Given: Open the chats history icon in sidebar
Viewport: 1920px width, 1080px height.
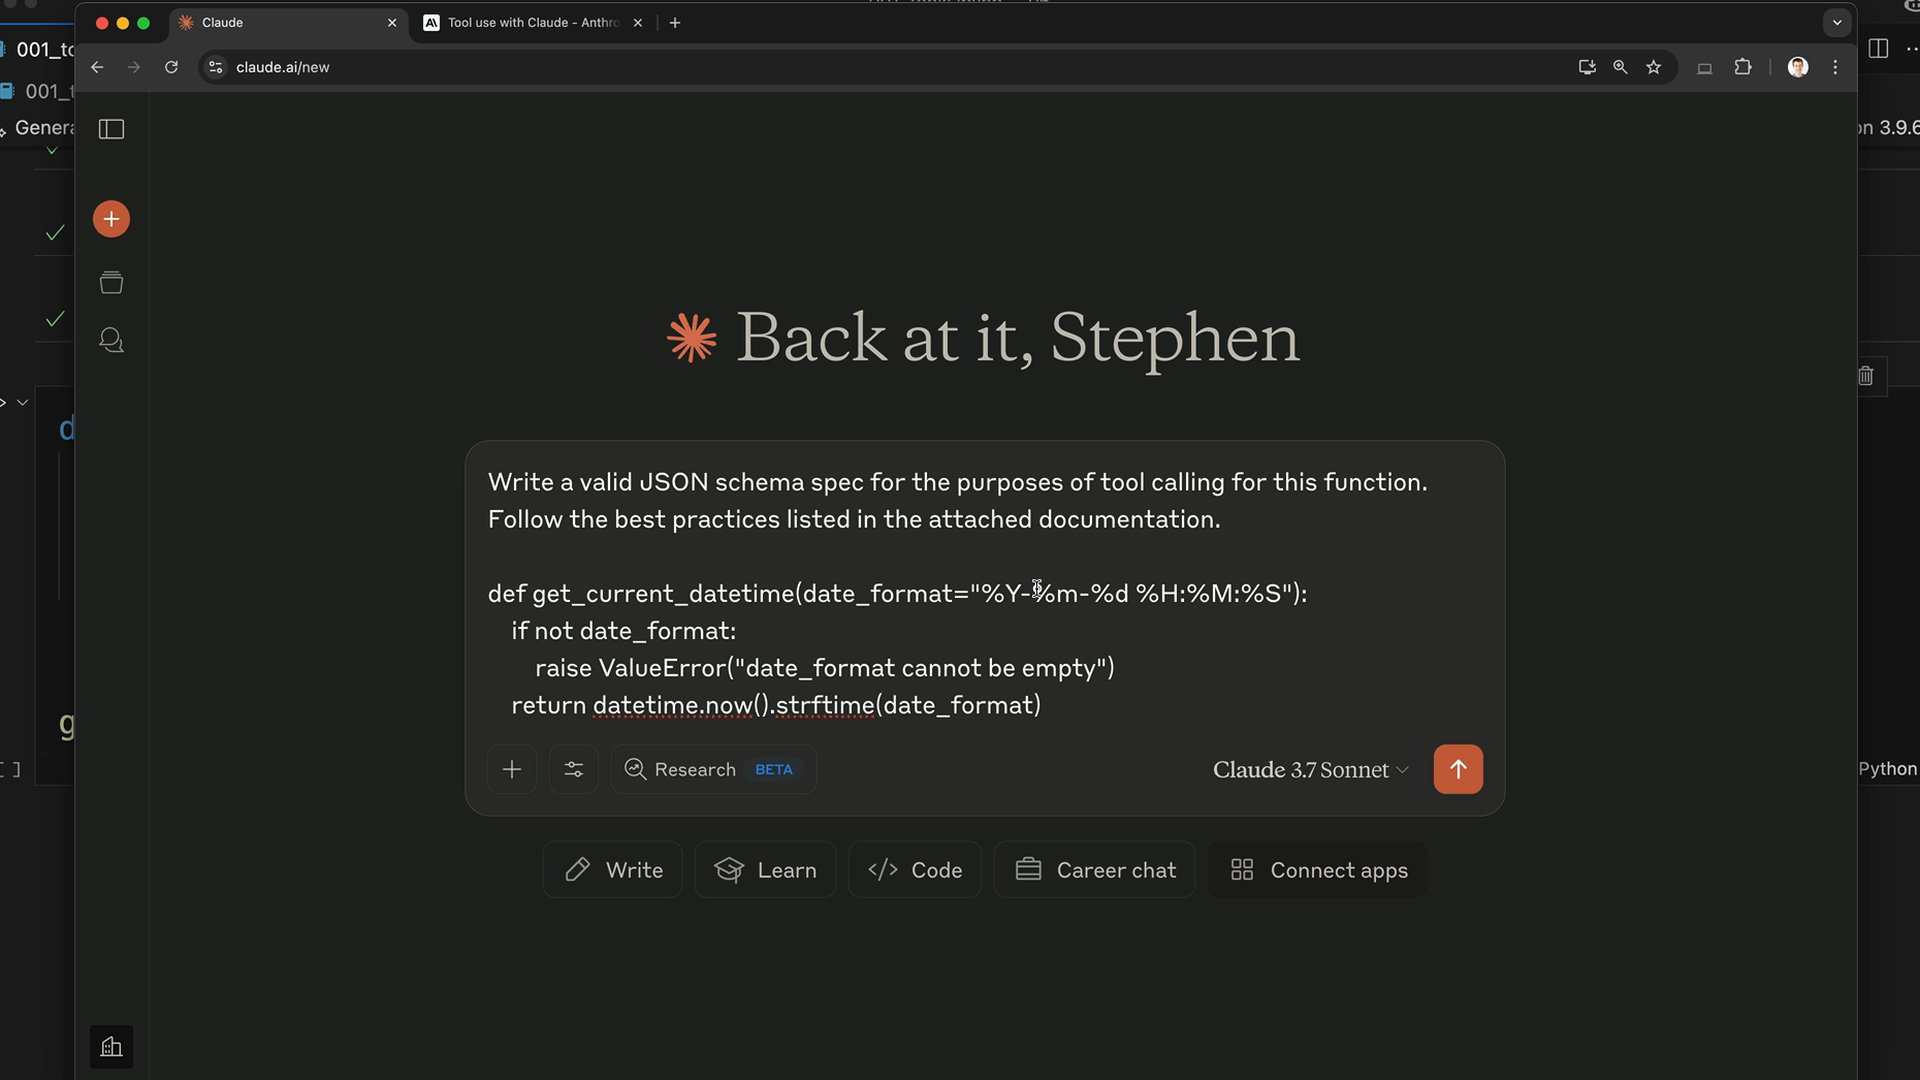Looking at the screenshot, I should click(111, 341).
